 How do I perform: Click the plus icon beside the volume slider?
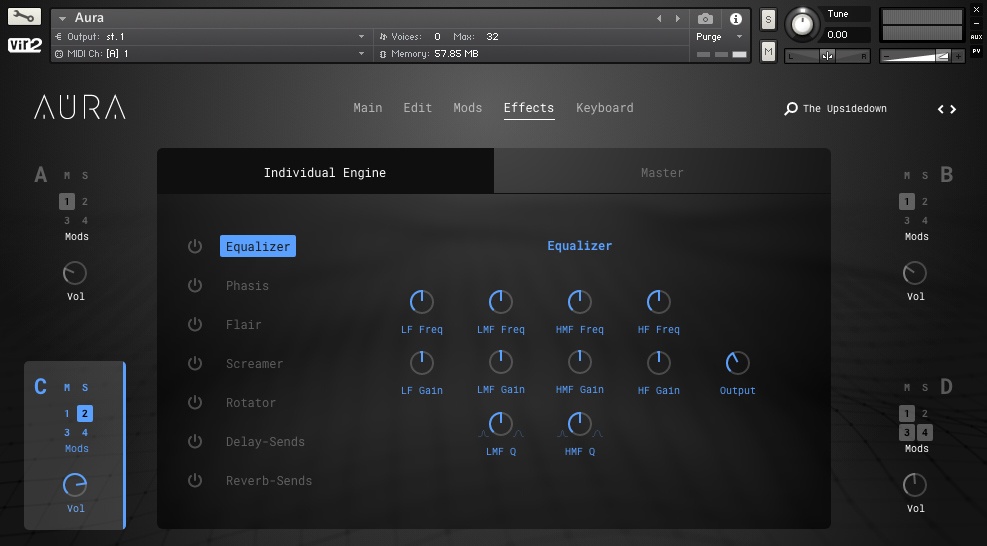(958, 56)
